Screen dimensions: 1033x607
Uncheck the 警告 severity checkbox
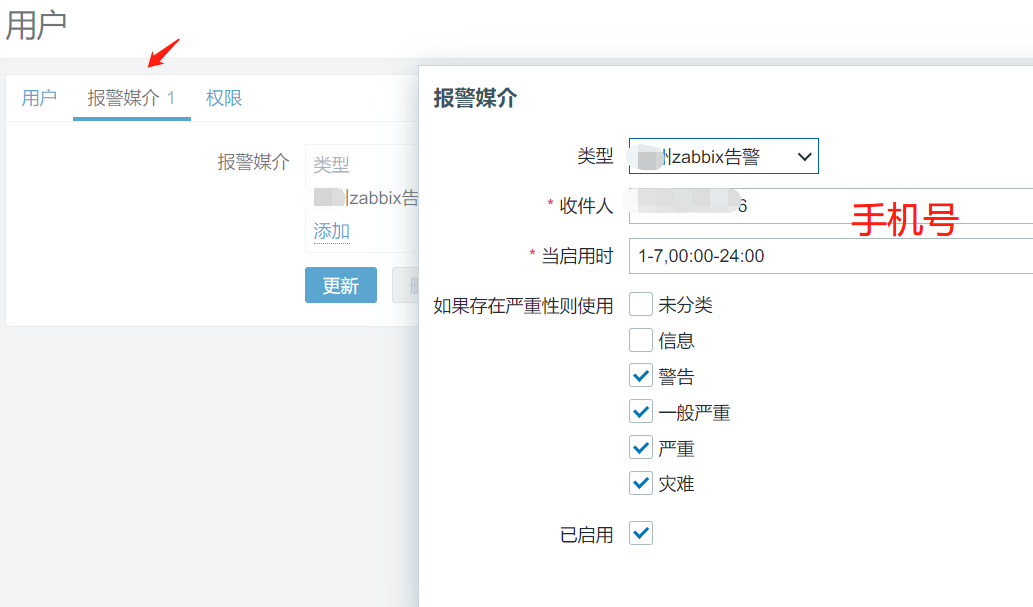(x=641, y=376)
